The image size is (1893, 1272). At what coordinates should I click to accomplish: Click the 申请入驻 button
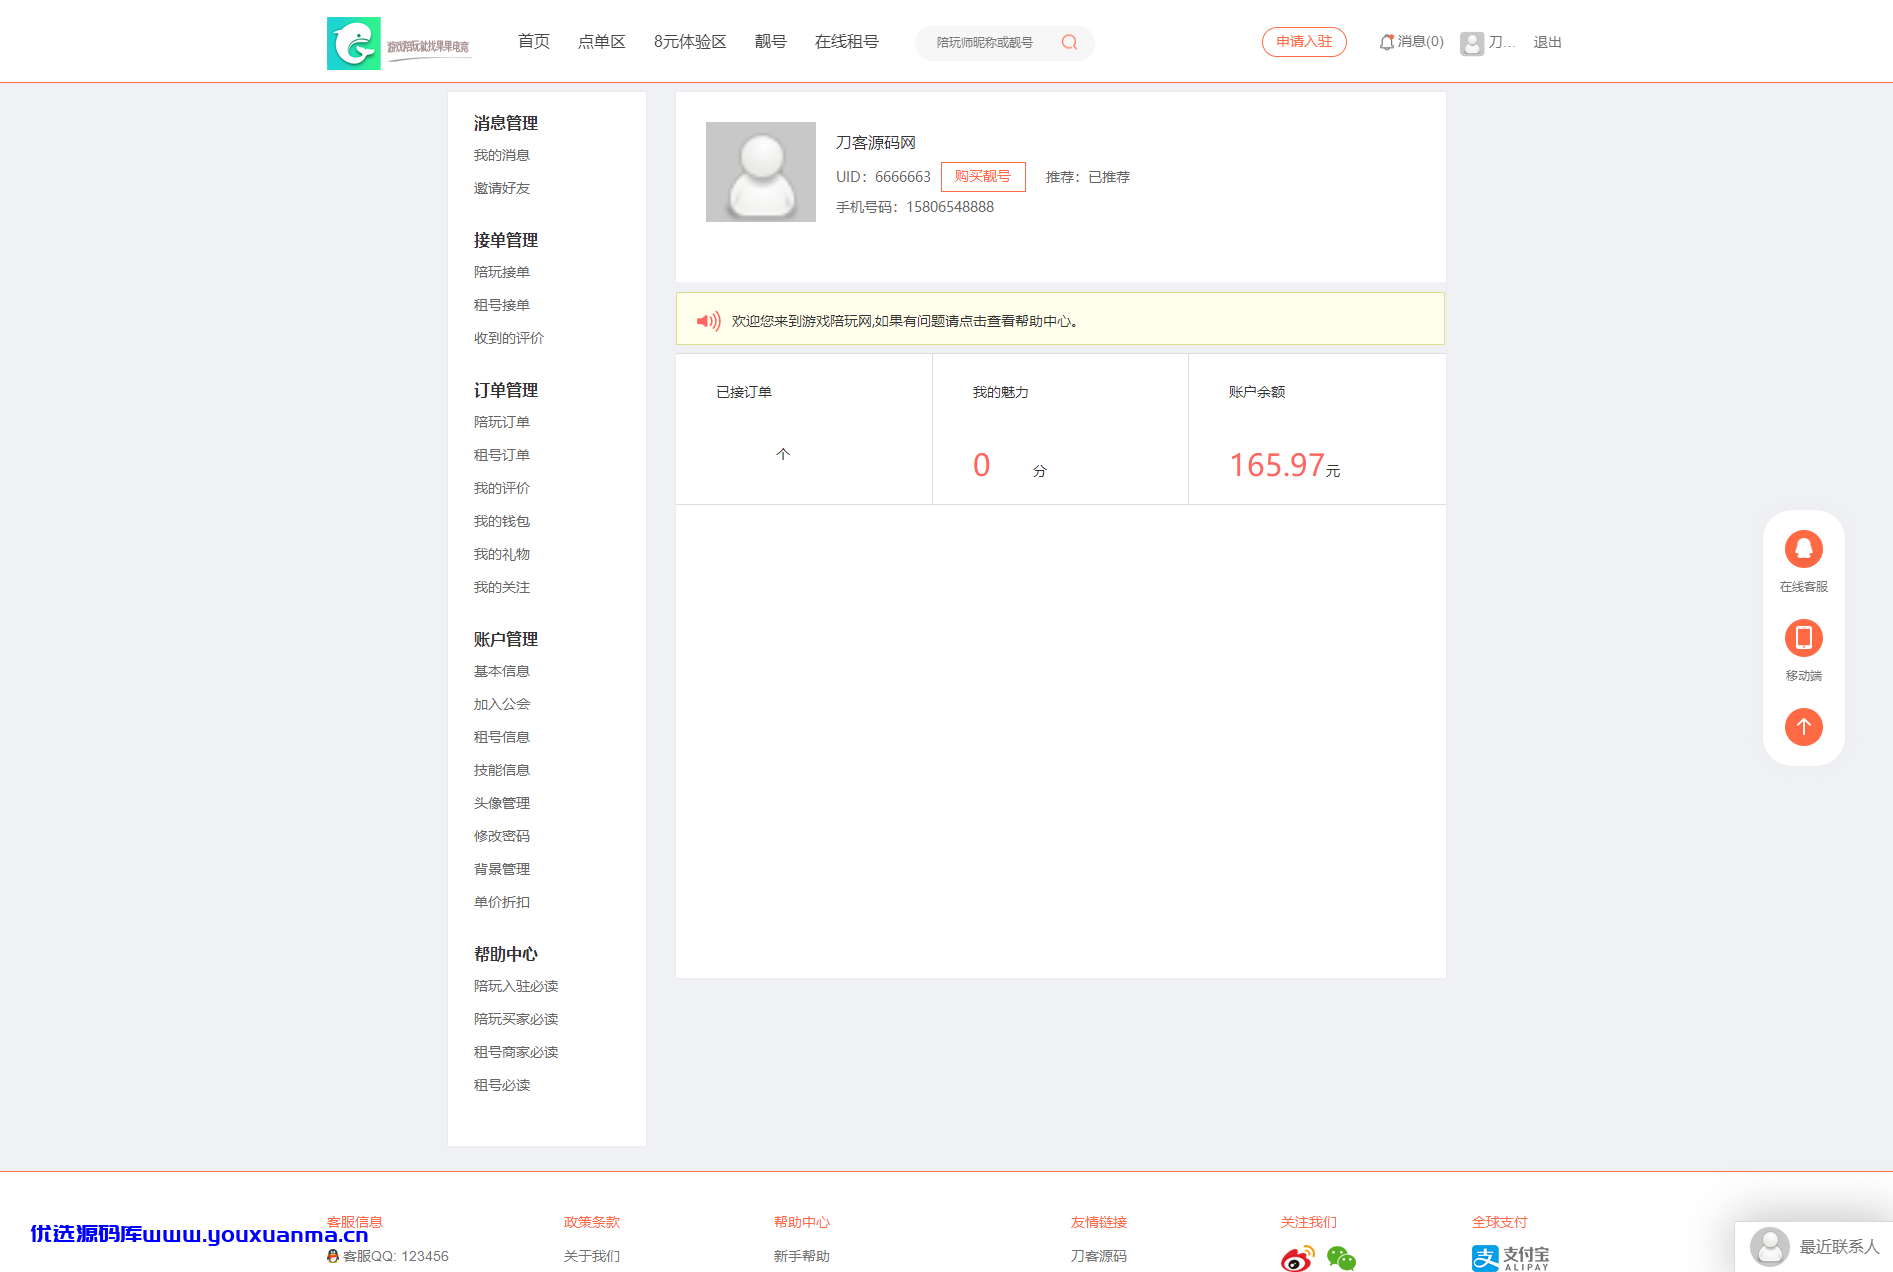point(1304,42)
